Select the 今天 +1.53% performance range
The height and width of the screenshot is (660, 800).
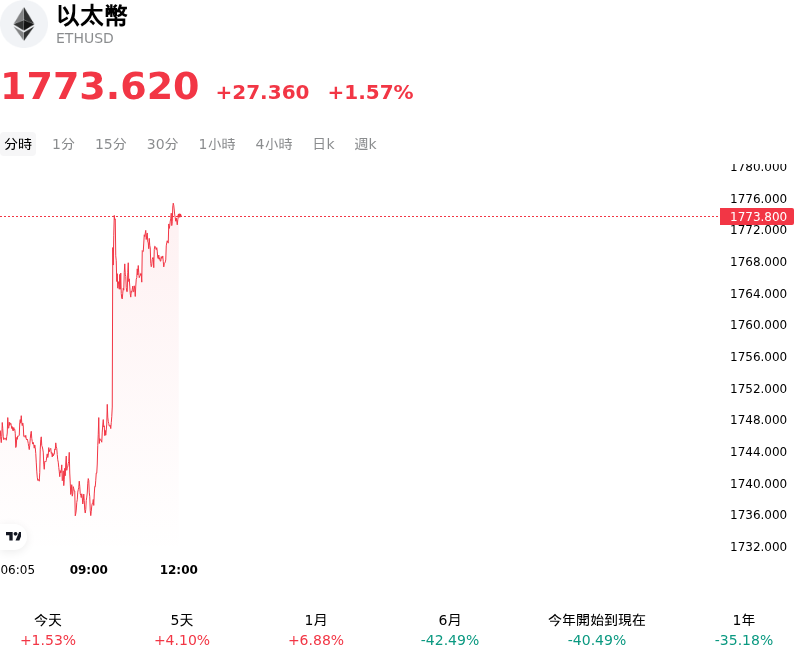pos(48,630)
